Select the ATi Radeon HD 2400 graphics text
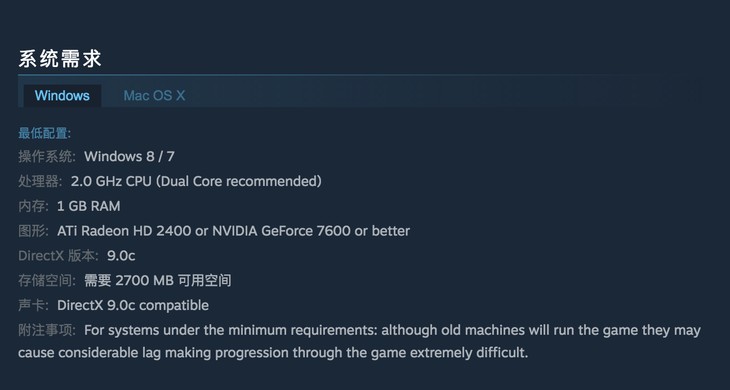The width and height of the screenshot is (730, 390). 233,231
